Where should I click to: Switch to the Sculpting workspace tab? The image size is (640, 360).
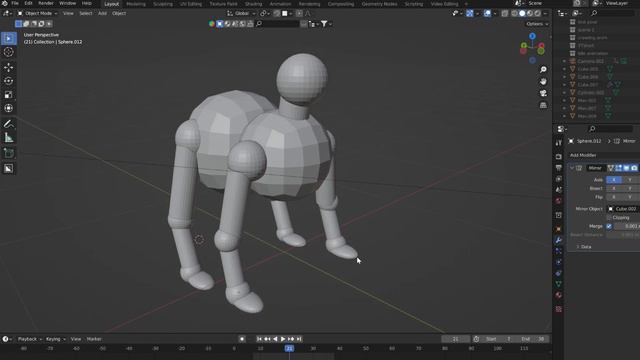[163, 4]
